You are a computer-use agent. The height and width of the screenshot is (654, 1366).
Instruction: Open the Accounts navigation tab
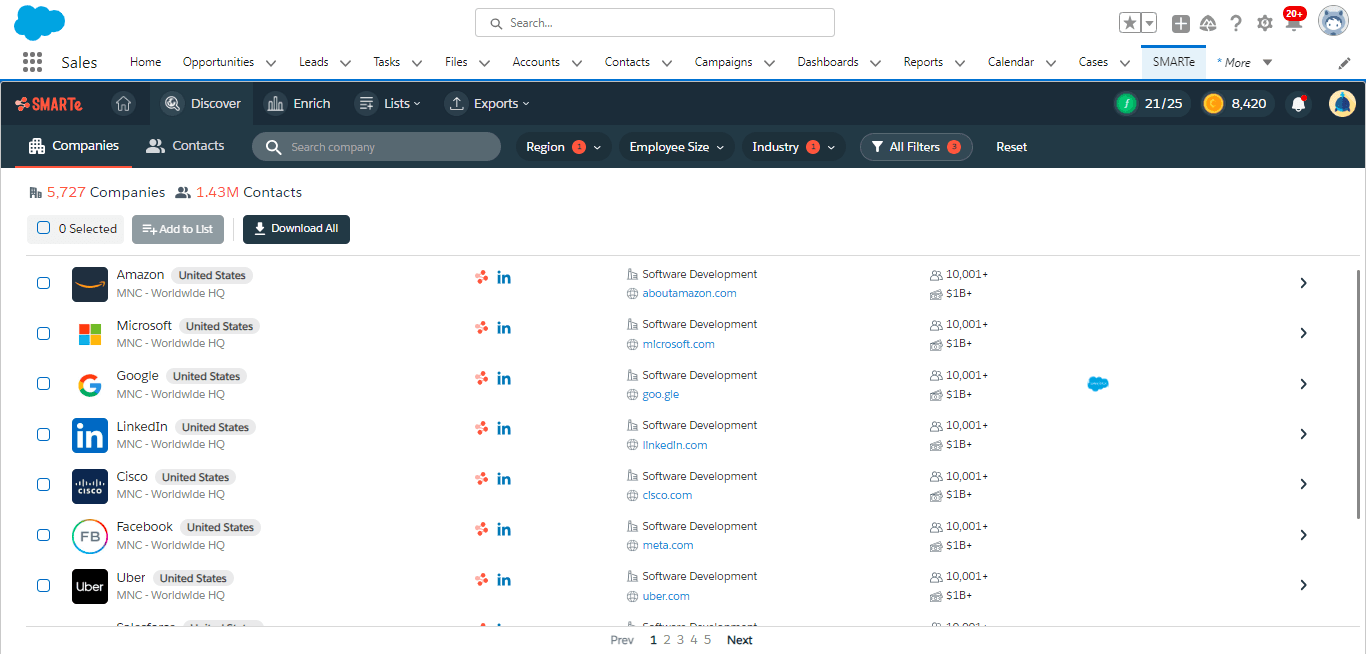[x=536, y=62]
